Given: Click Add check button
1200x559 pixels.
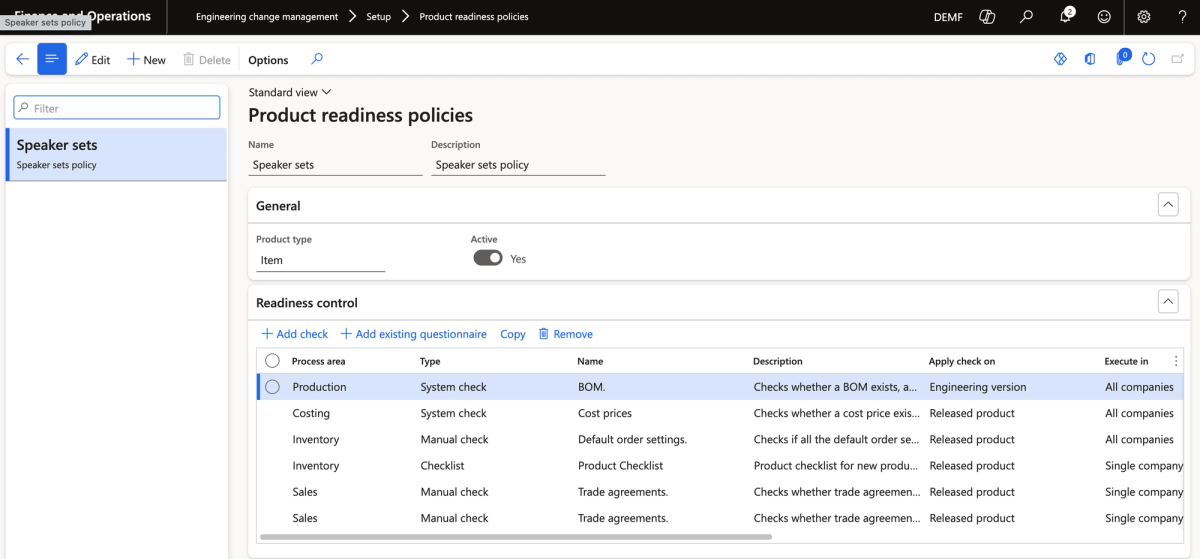Looking at the screenshot, I should click(x=294, y=334).
